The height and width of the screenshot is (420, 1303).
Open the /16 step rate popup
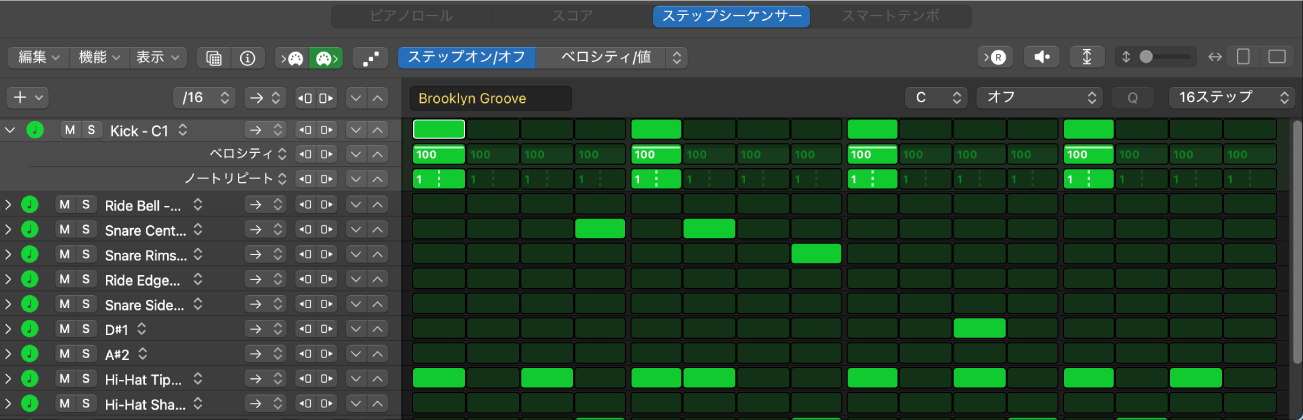(204, 98)
